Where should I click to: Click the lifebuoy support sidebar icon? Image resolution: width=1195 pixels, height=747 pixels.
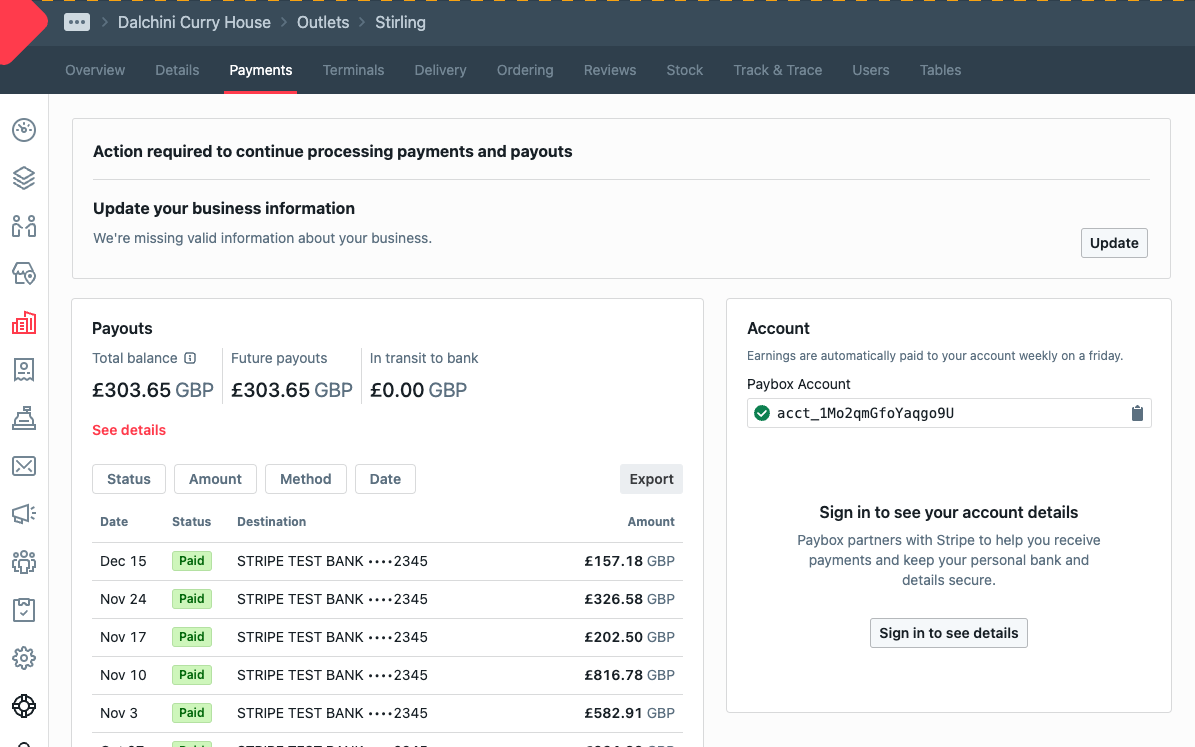[24, 706]
